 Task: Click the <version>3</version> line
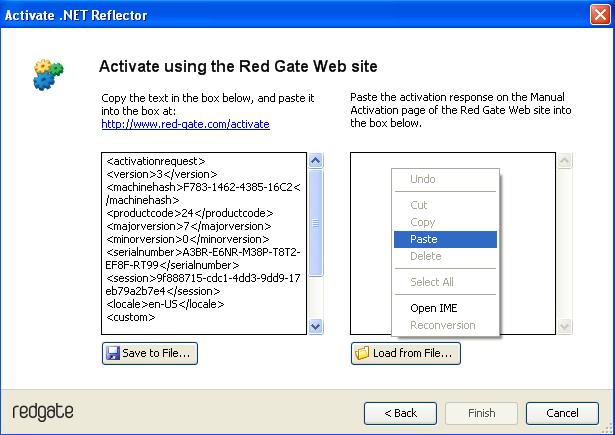(162, 174)
